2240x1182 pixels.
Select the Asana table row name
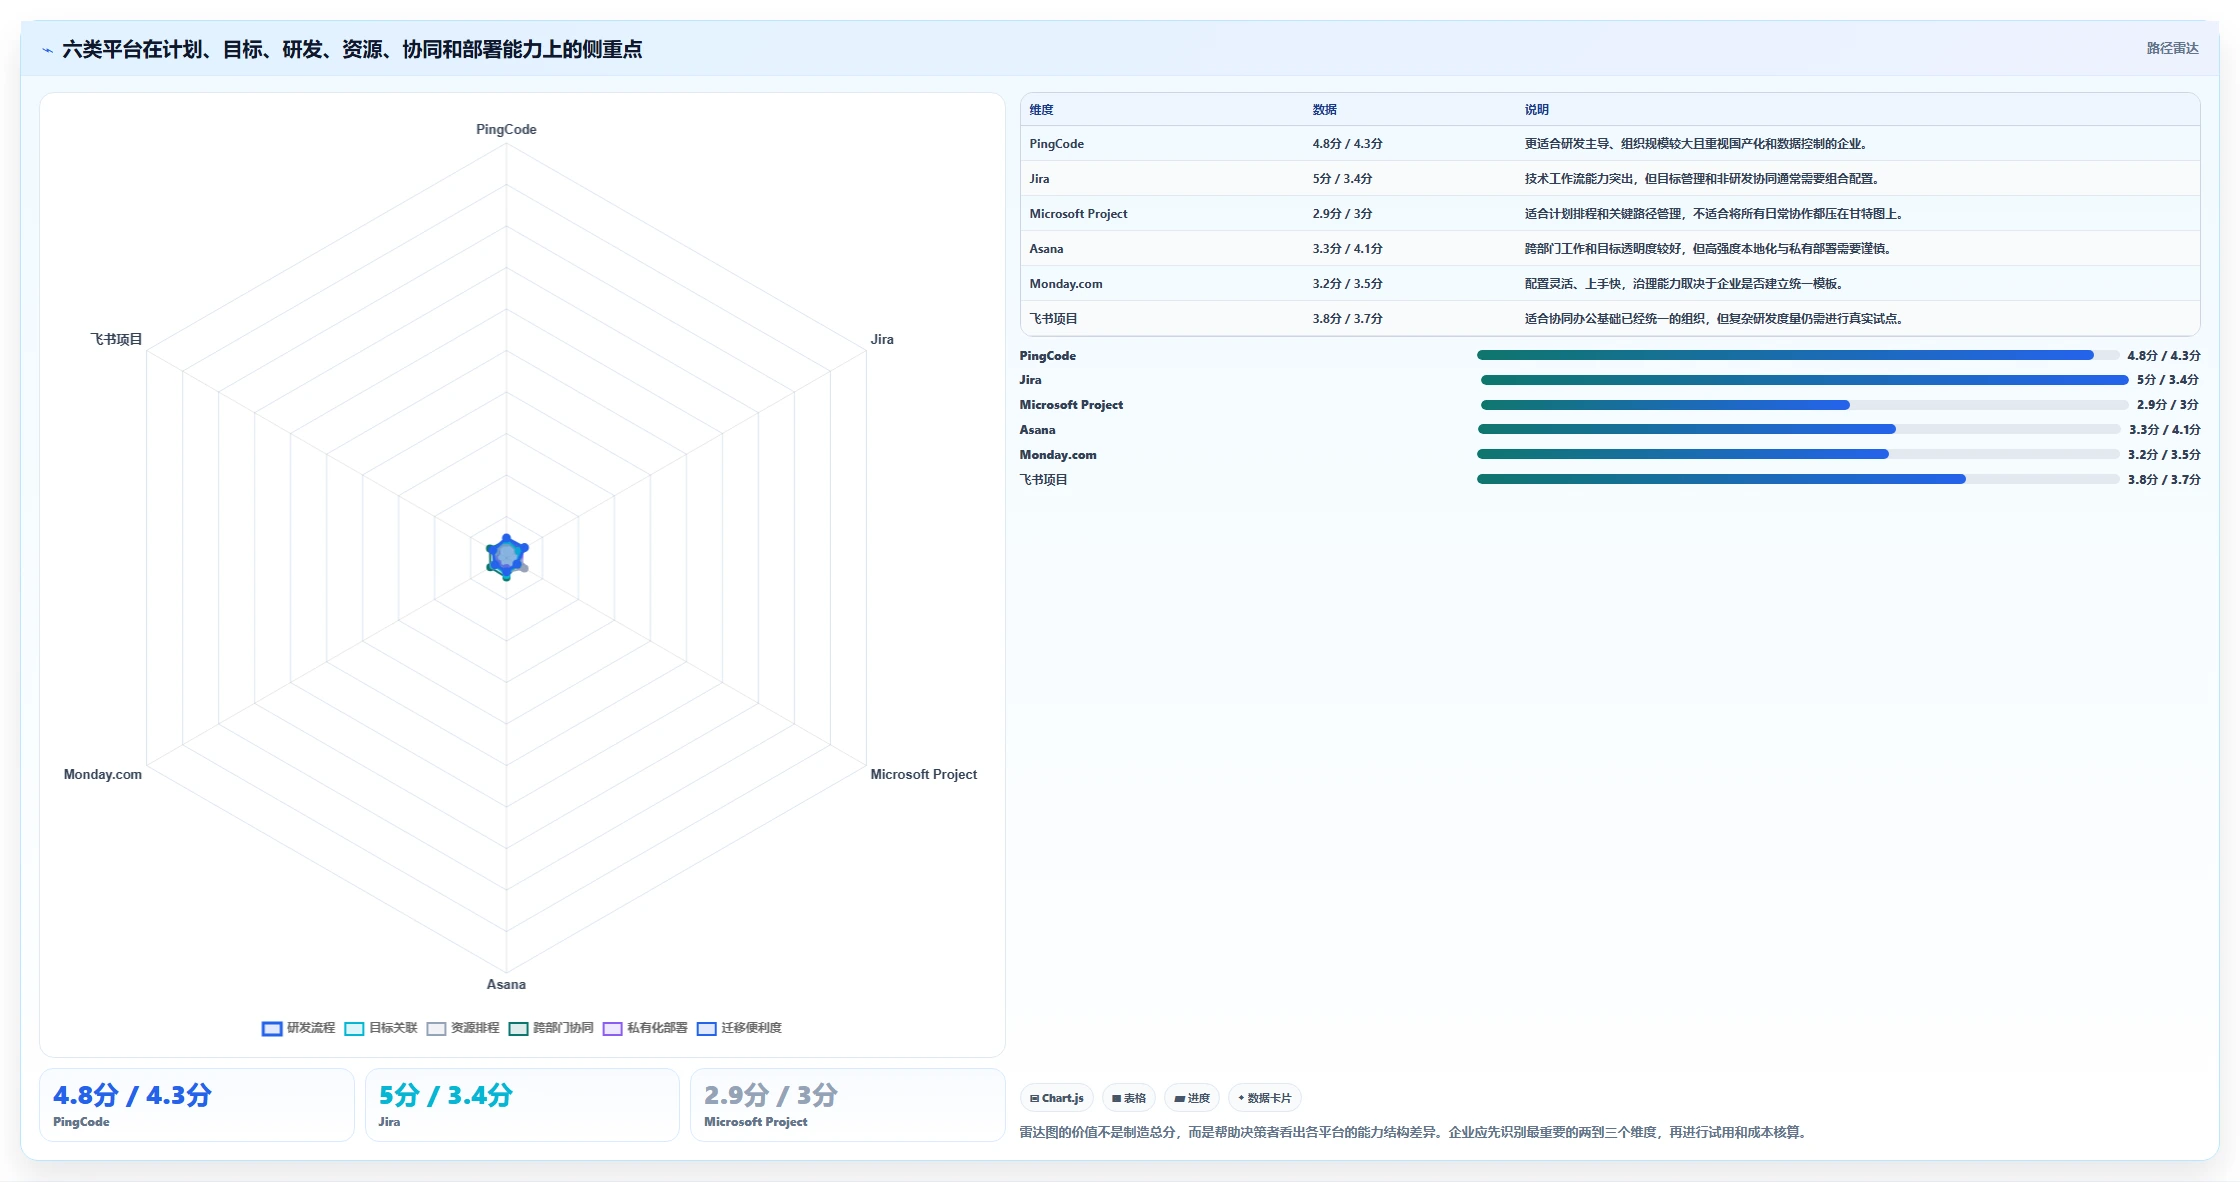click(1046, 249)
